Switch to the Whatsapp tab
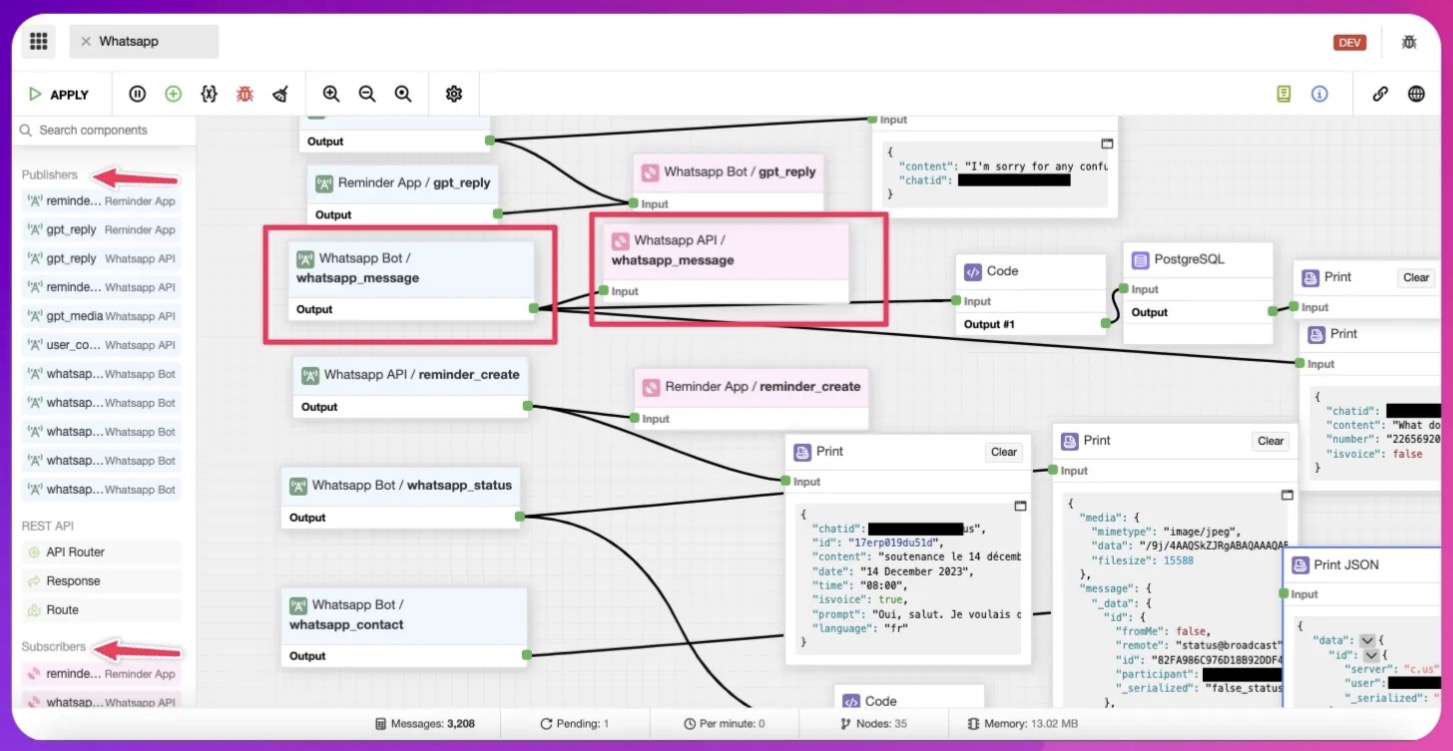 point(143,42)
